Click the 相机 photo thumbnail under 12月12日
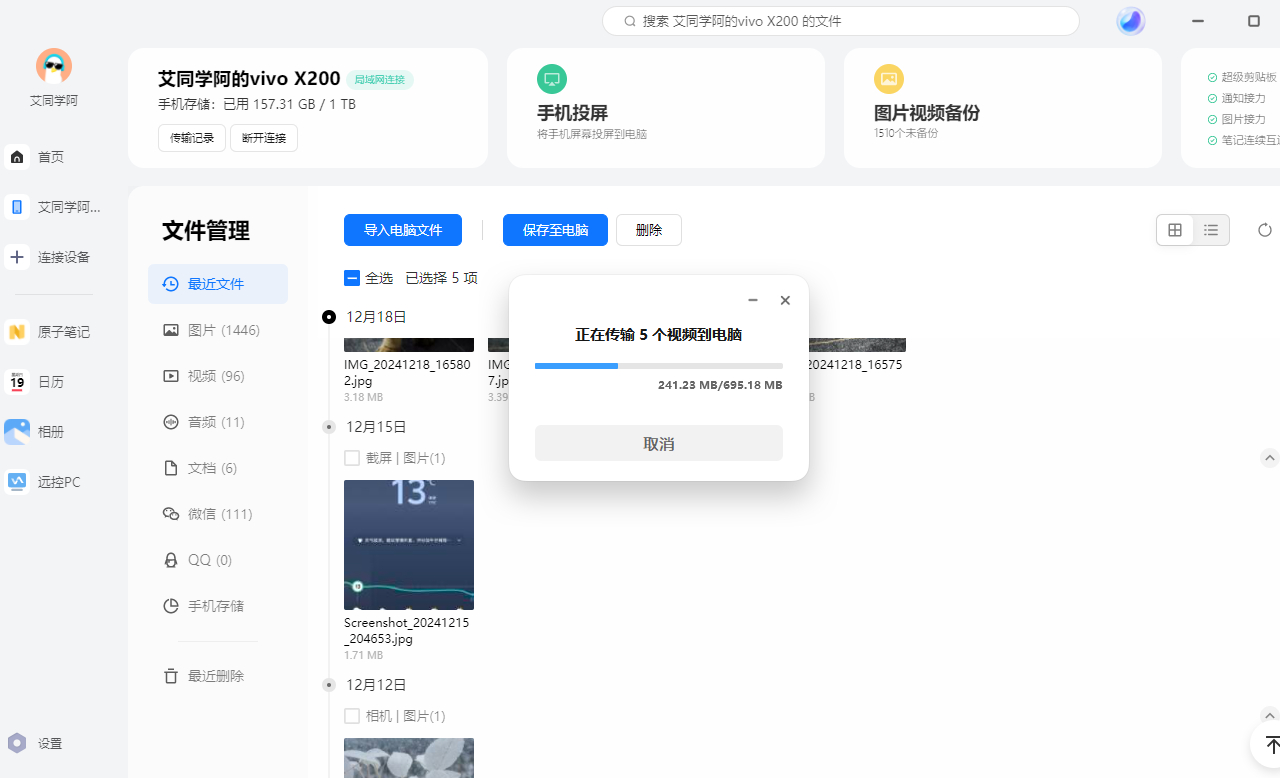 [409, 758]
